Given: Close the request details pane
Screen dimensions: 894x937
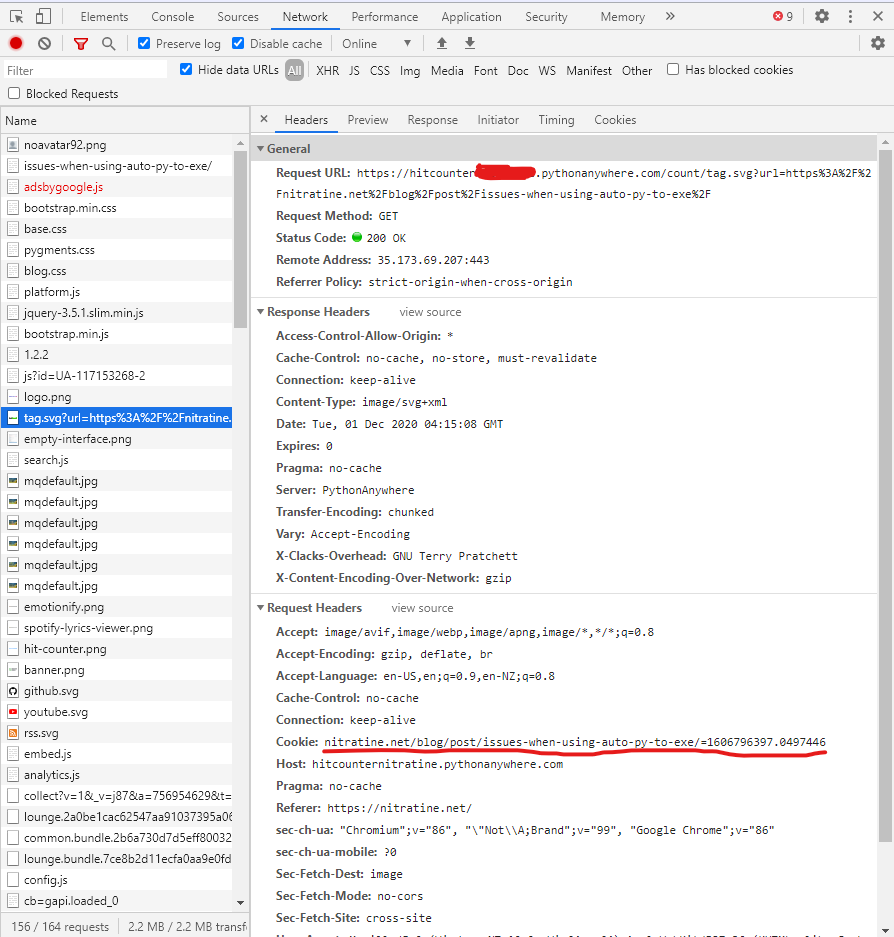Looking at the screenshot, I should (x=264, y=119).
